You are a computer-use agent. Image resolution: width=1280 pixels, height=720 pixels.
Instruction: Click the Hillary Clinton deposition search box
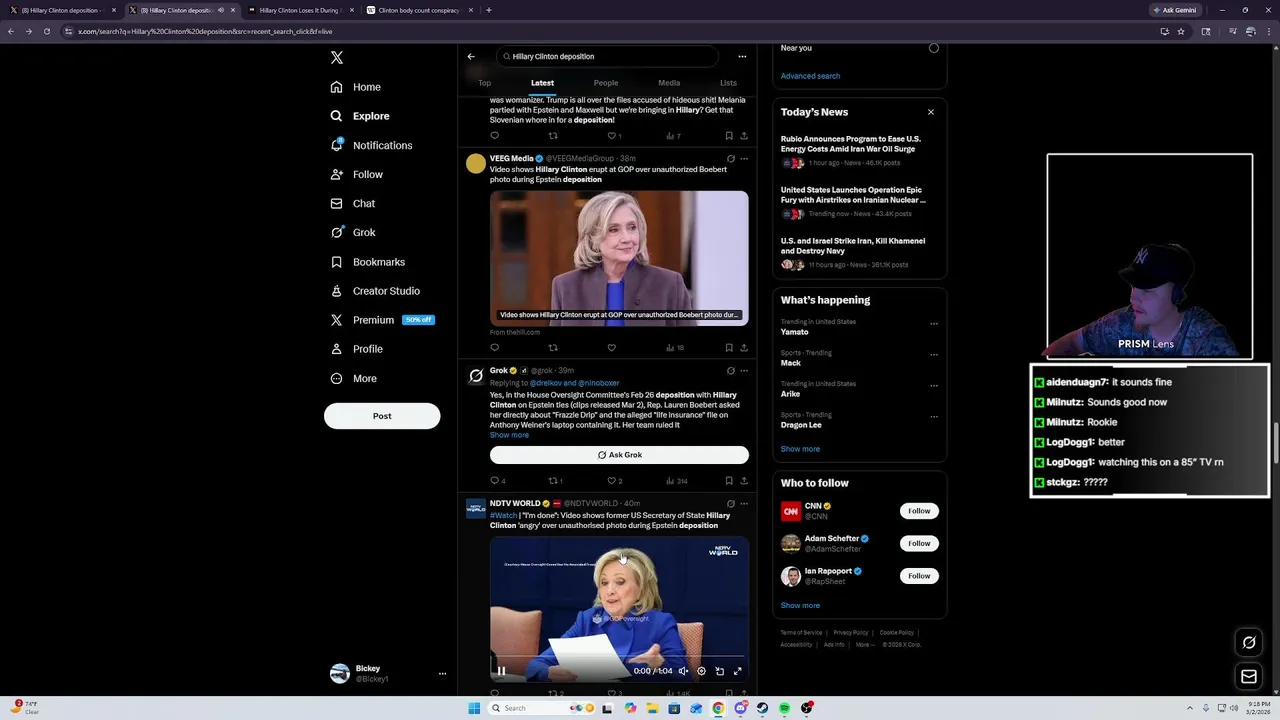tap(608, 57)
